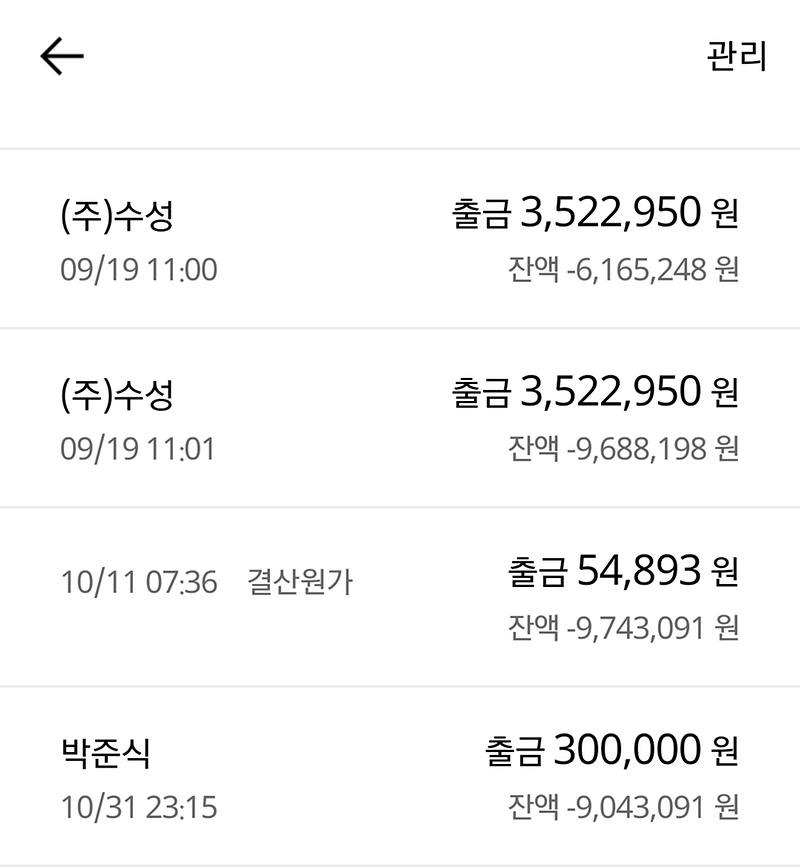Select the (주)수성 name at 09/19 11:00
The width and height of the screenshot is (800, 868).
tap(117, 216)
